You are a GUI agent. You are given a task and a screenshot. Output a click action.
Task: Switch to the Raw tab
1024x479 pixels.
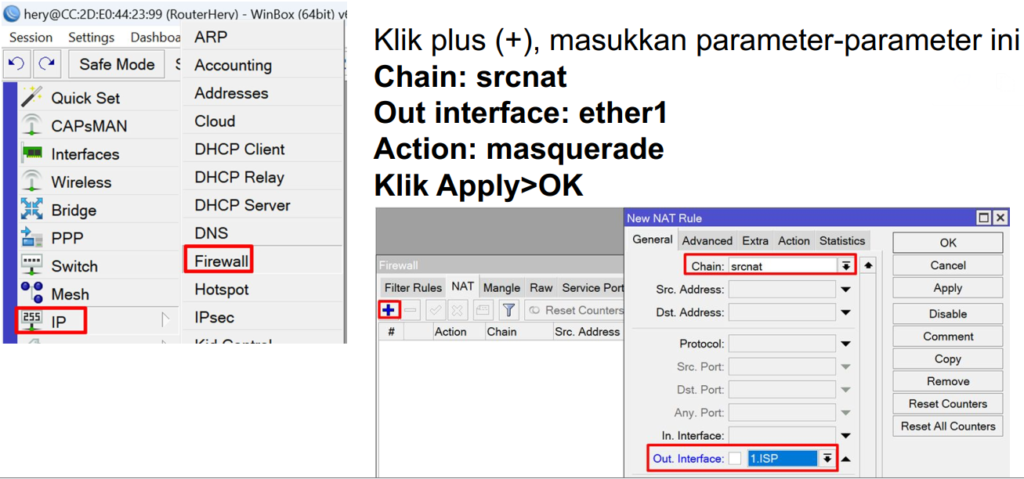pos(541,288)
